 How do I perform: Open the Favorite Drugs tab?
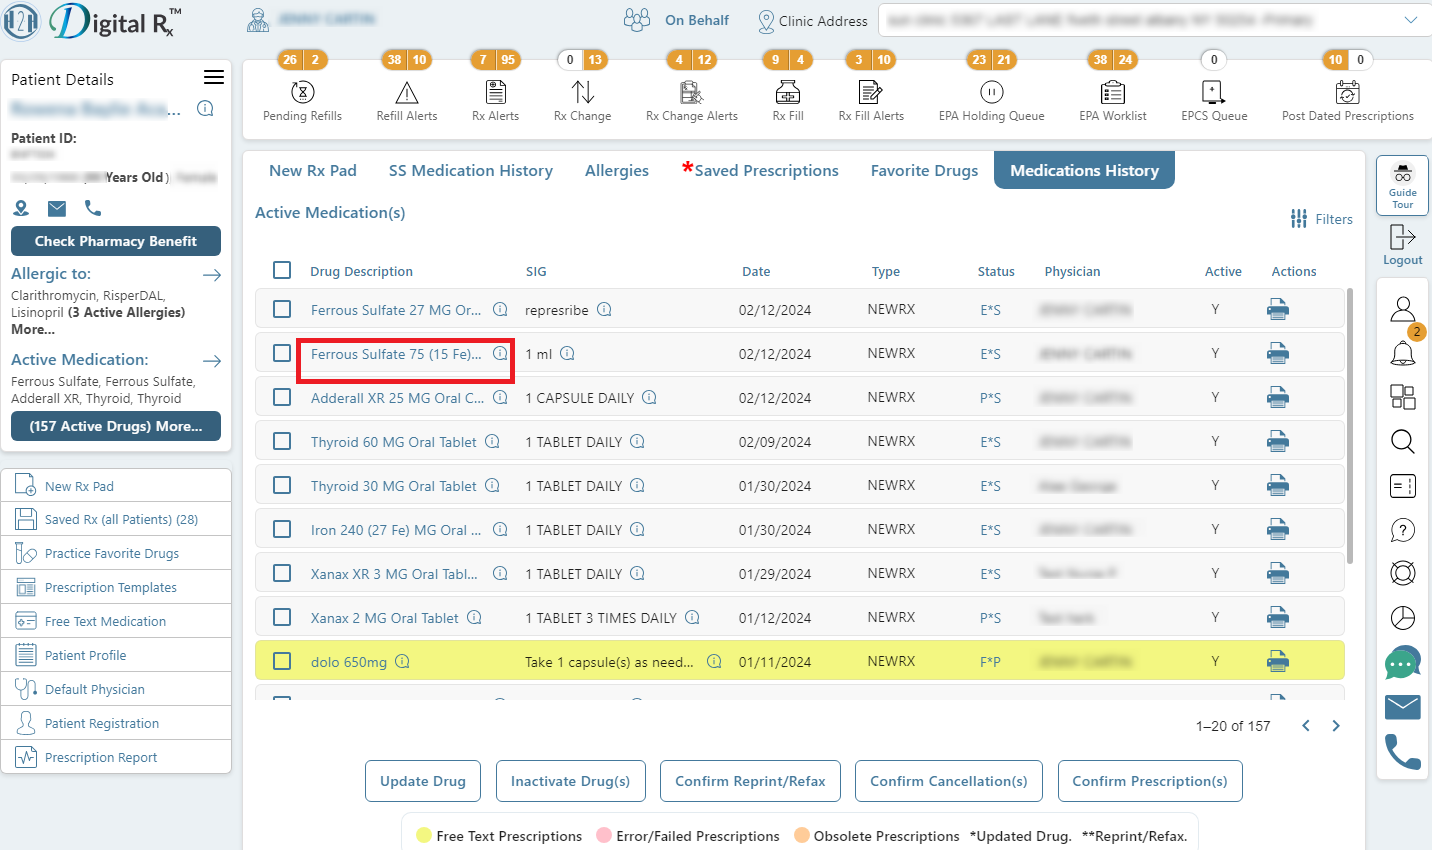(924, 171)
